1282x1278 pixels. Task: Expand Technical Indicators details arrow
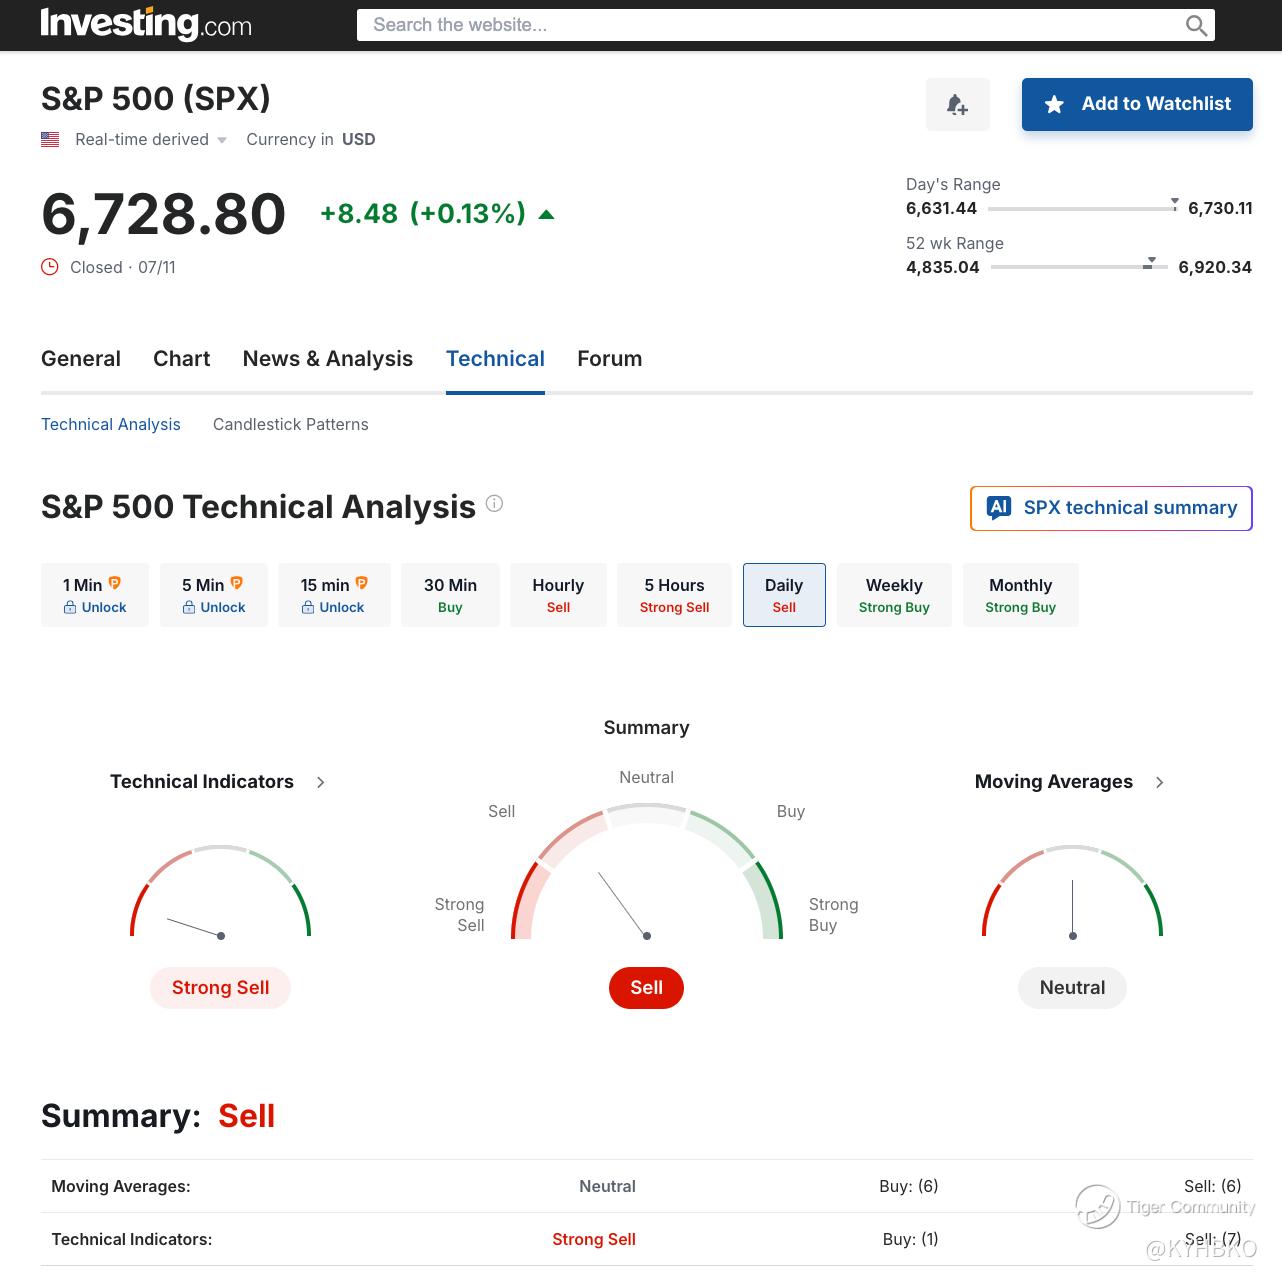[320, 782]
